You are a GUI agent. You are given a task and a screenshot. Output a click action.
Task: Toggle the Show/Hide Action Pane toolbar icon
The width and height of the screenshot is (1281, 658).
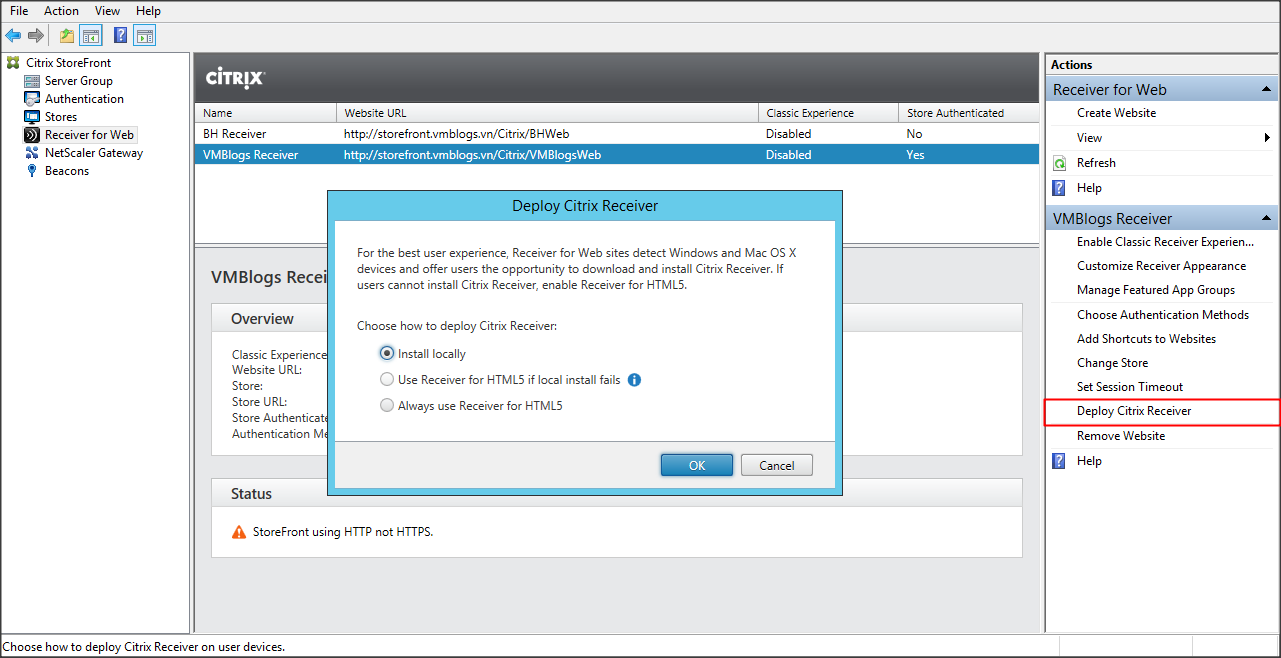click(x=145, y=36)
